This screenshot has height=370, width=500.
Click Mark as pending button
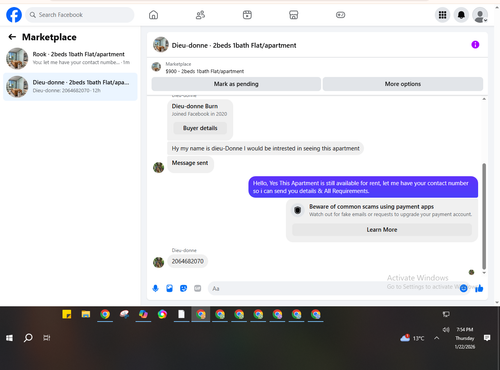(236, 84)
